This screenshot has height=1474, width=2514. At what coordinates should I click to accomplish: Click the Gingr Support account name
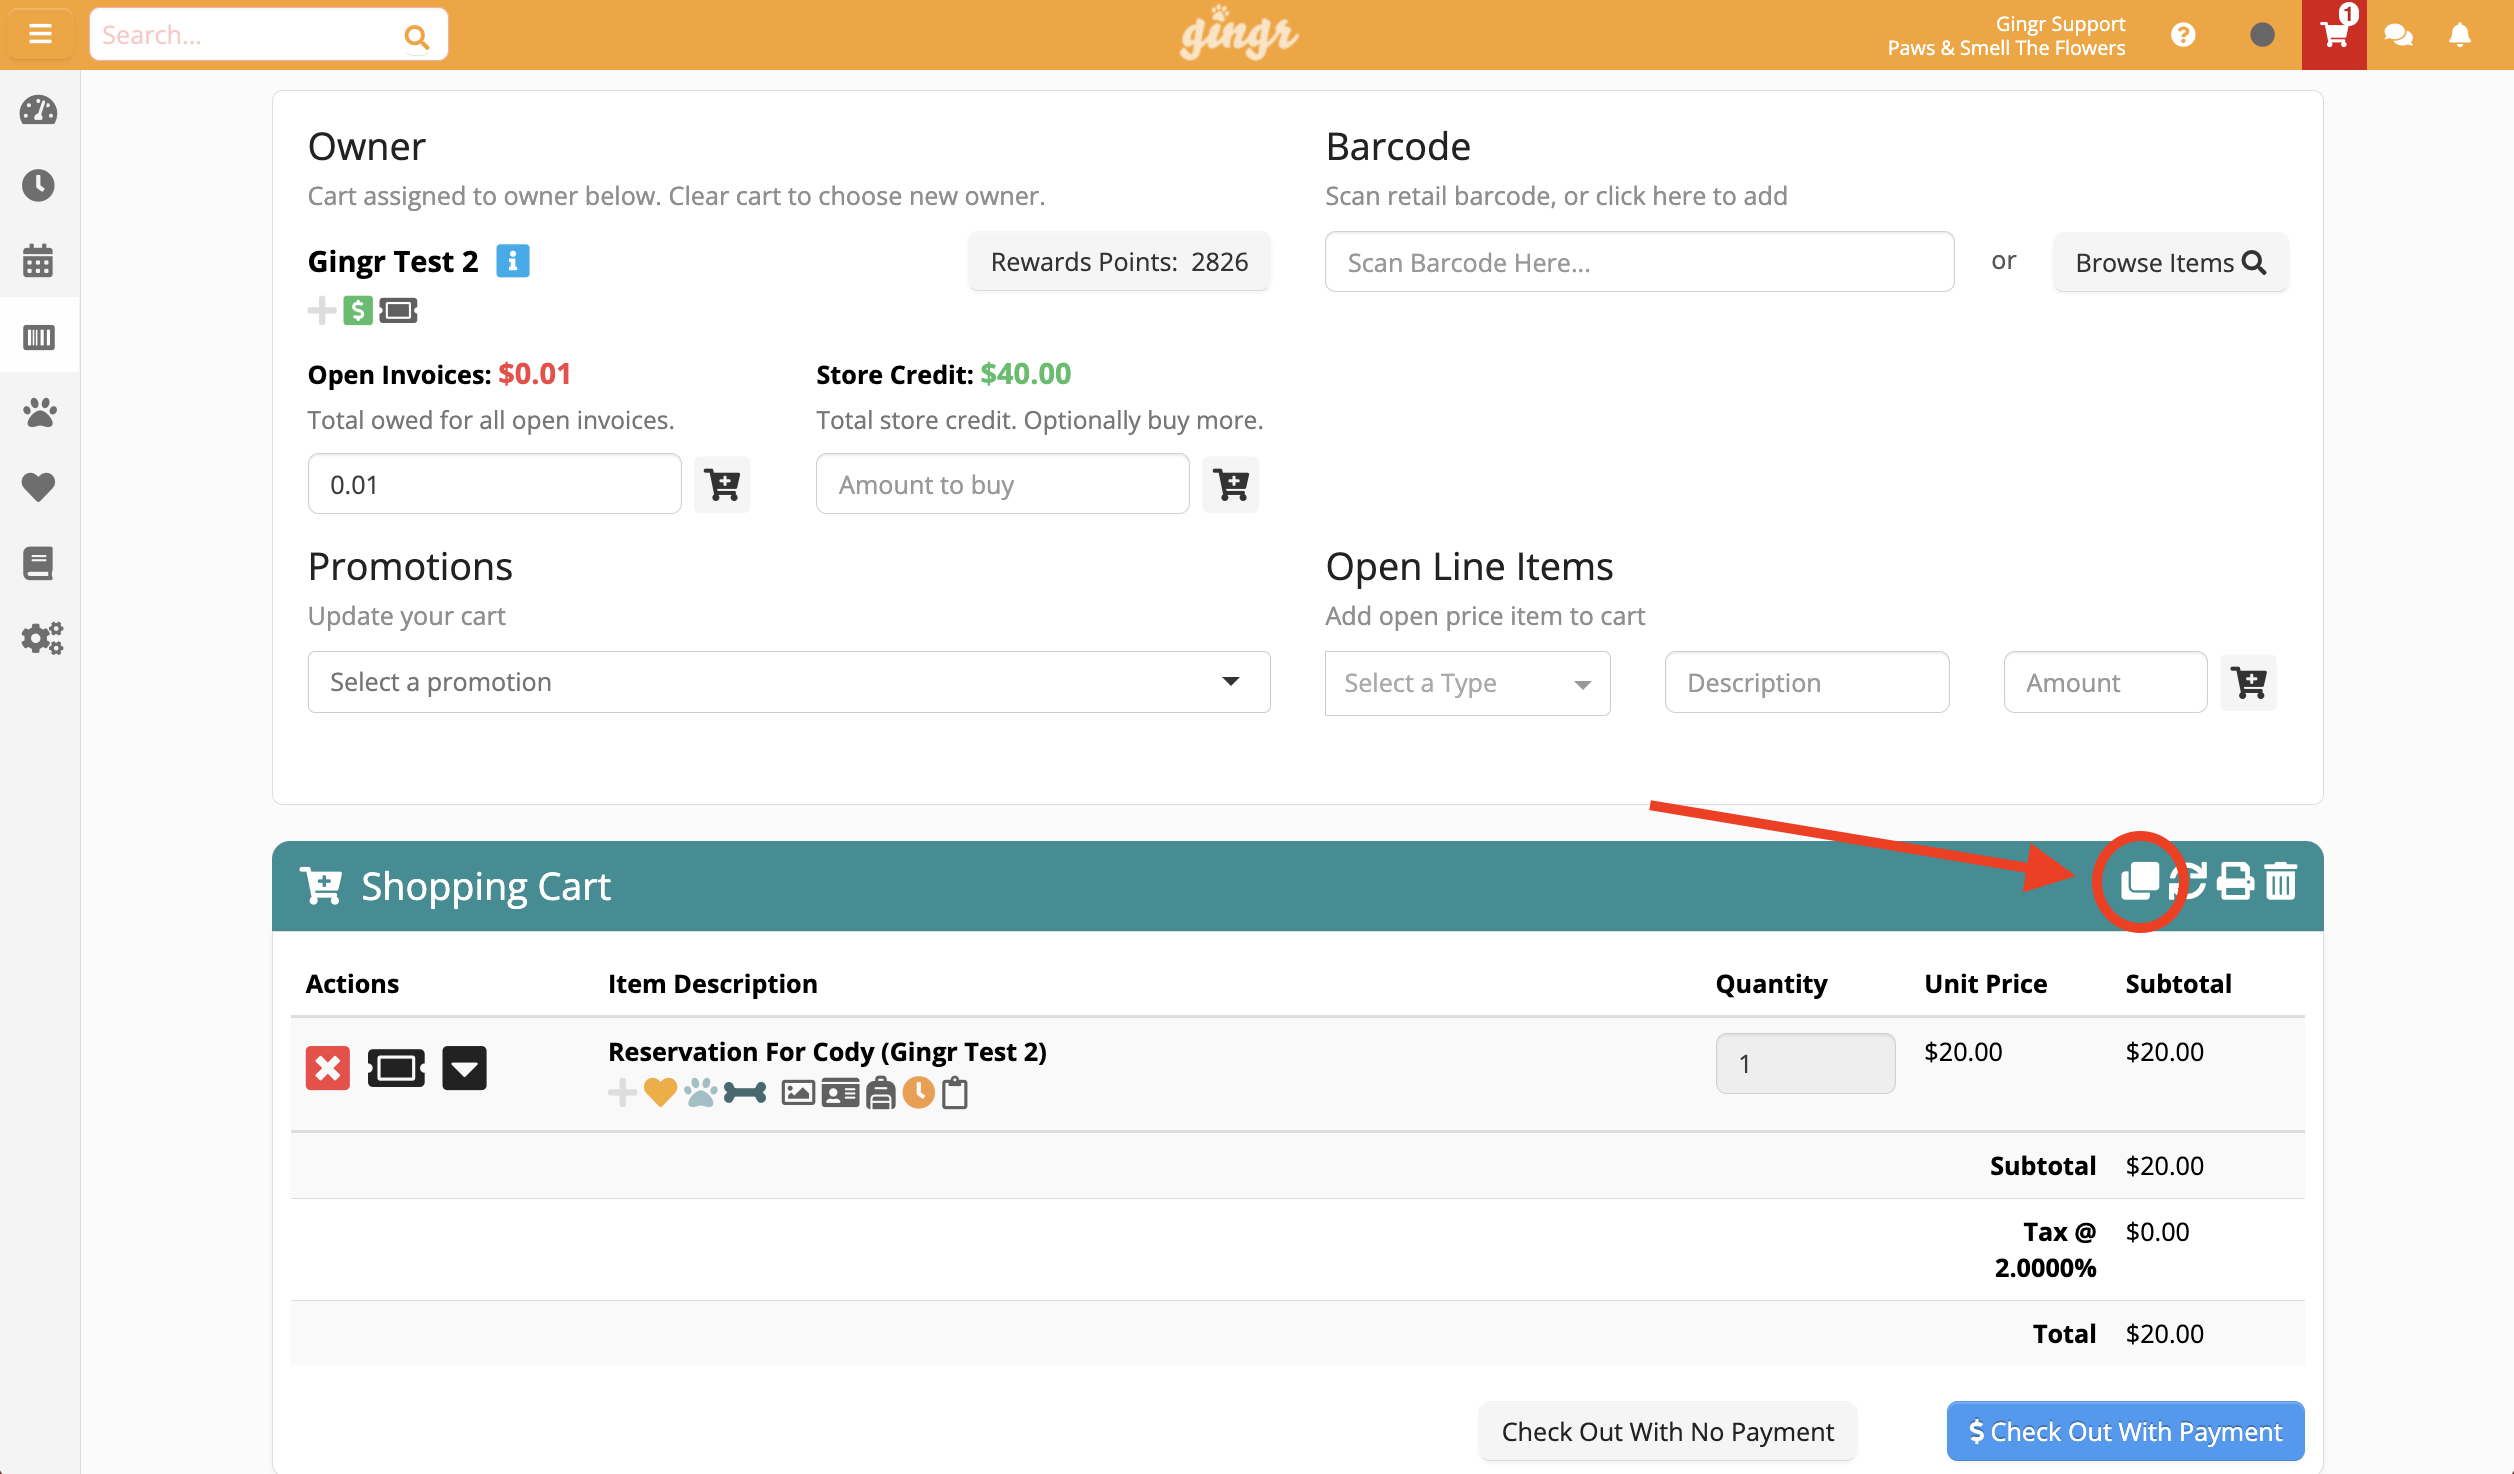(2060, 23)
